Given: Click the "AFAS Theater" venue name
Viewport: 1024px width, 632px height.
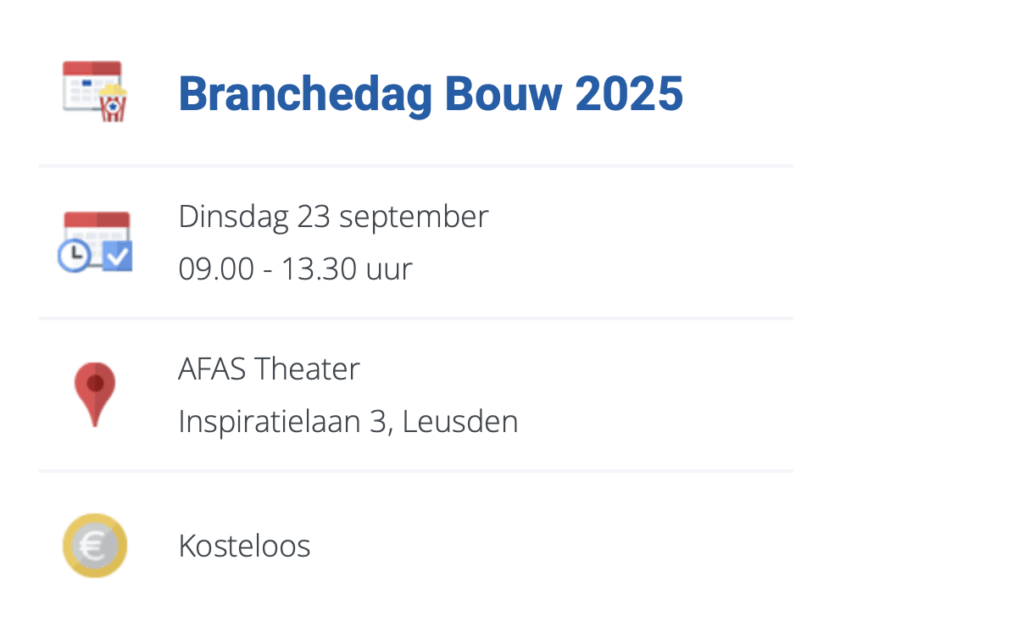Looking at the screenshot, I should (x=268, y=369).
